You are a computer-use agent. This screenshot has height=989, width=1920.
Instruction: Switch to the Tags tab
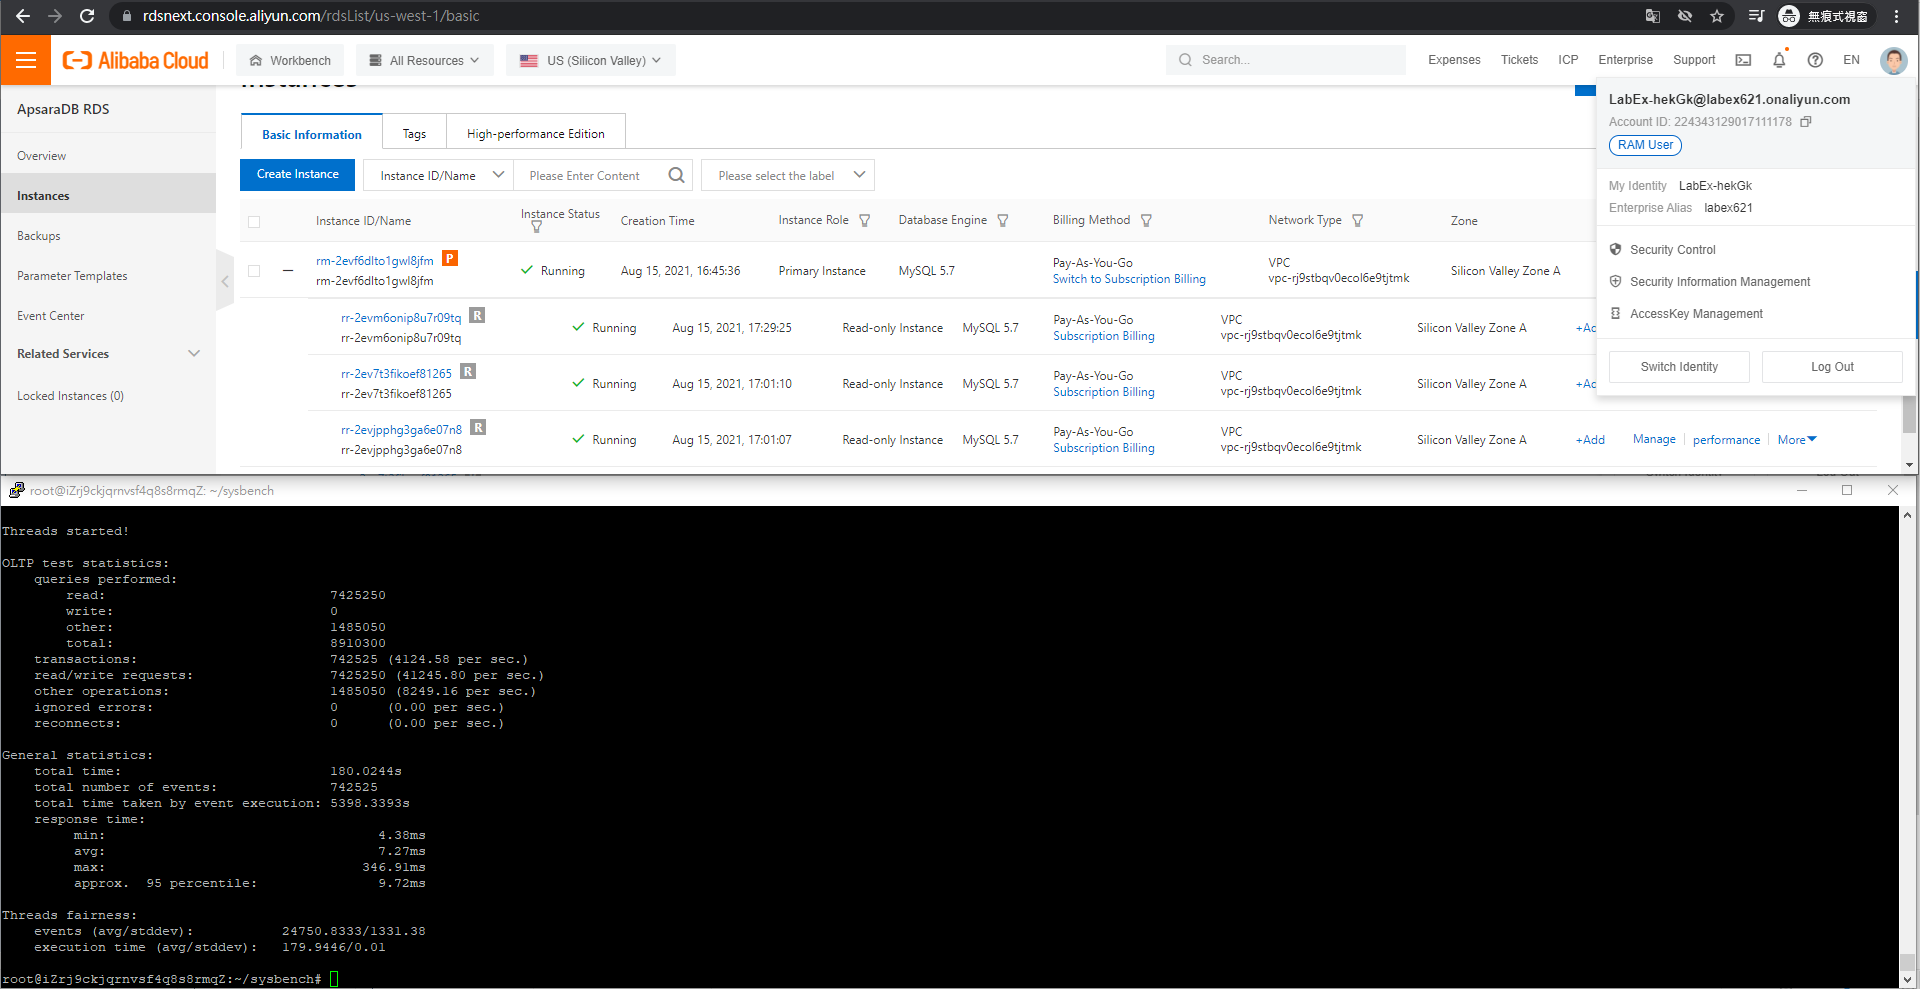coord(414,134)
